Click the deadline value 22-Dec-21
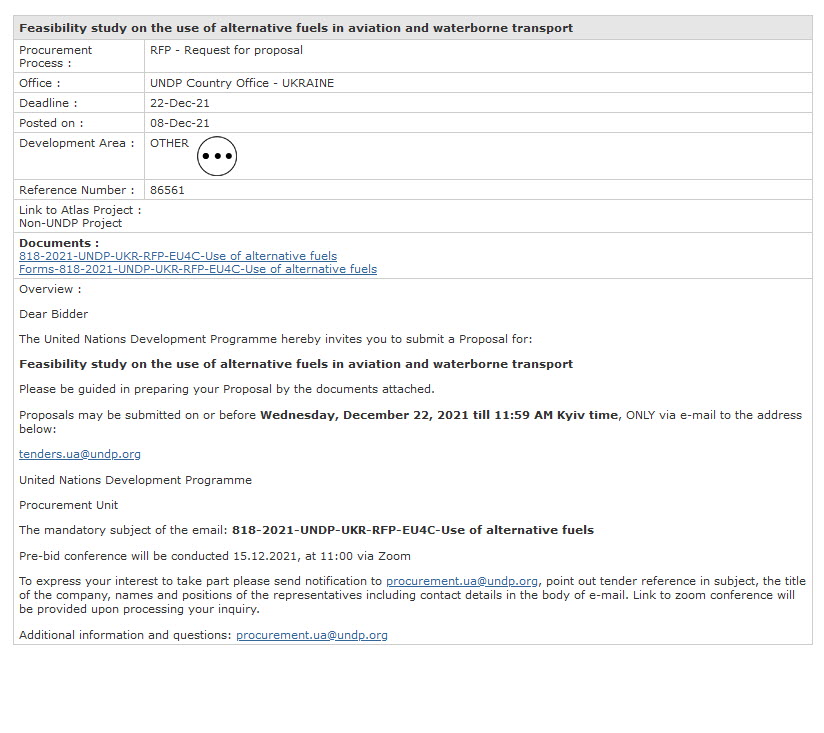The height and width of the screenshot is (733, 824). coord(180,103)
